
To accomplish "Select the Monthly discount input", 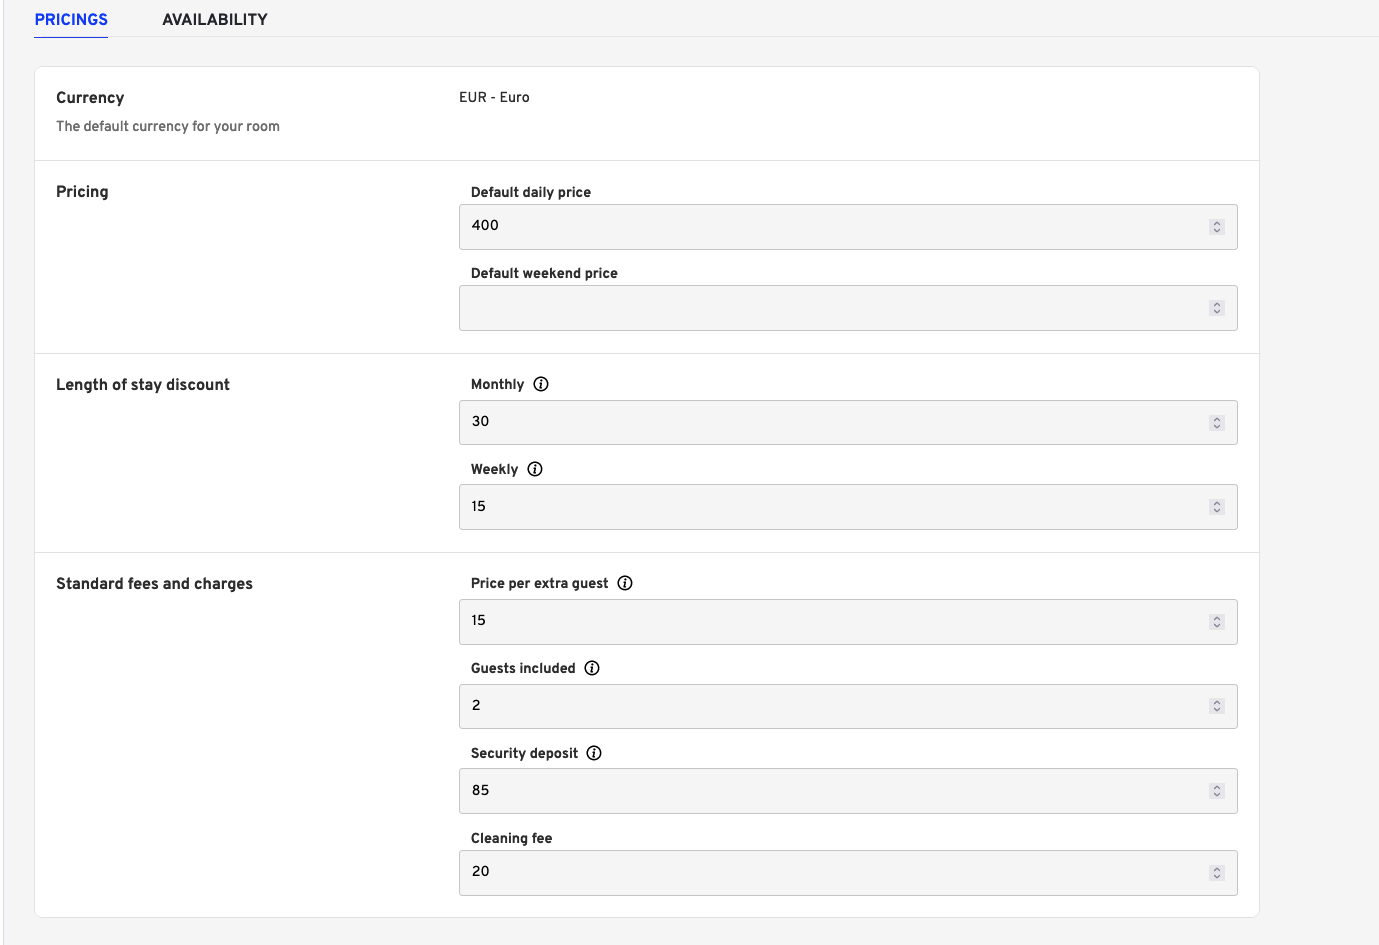I will point(848,422).
